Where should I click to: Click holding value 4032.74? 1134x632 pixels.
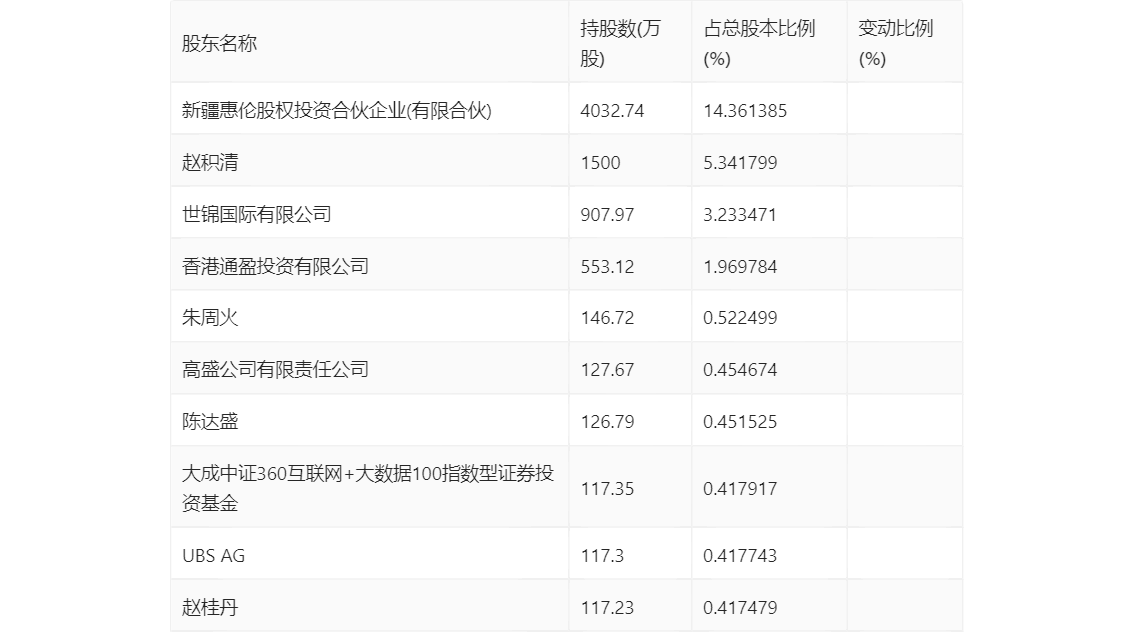point(612,111)
